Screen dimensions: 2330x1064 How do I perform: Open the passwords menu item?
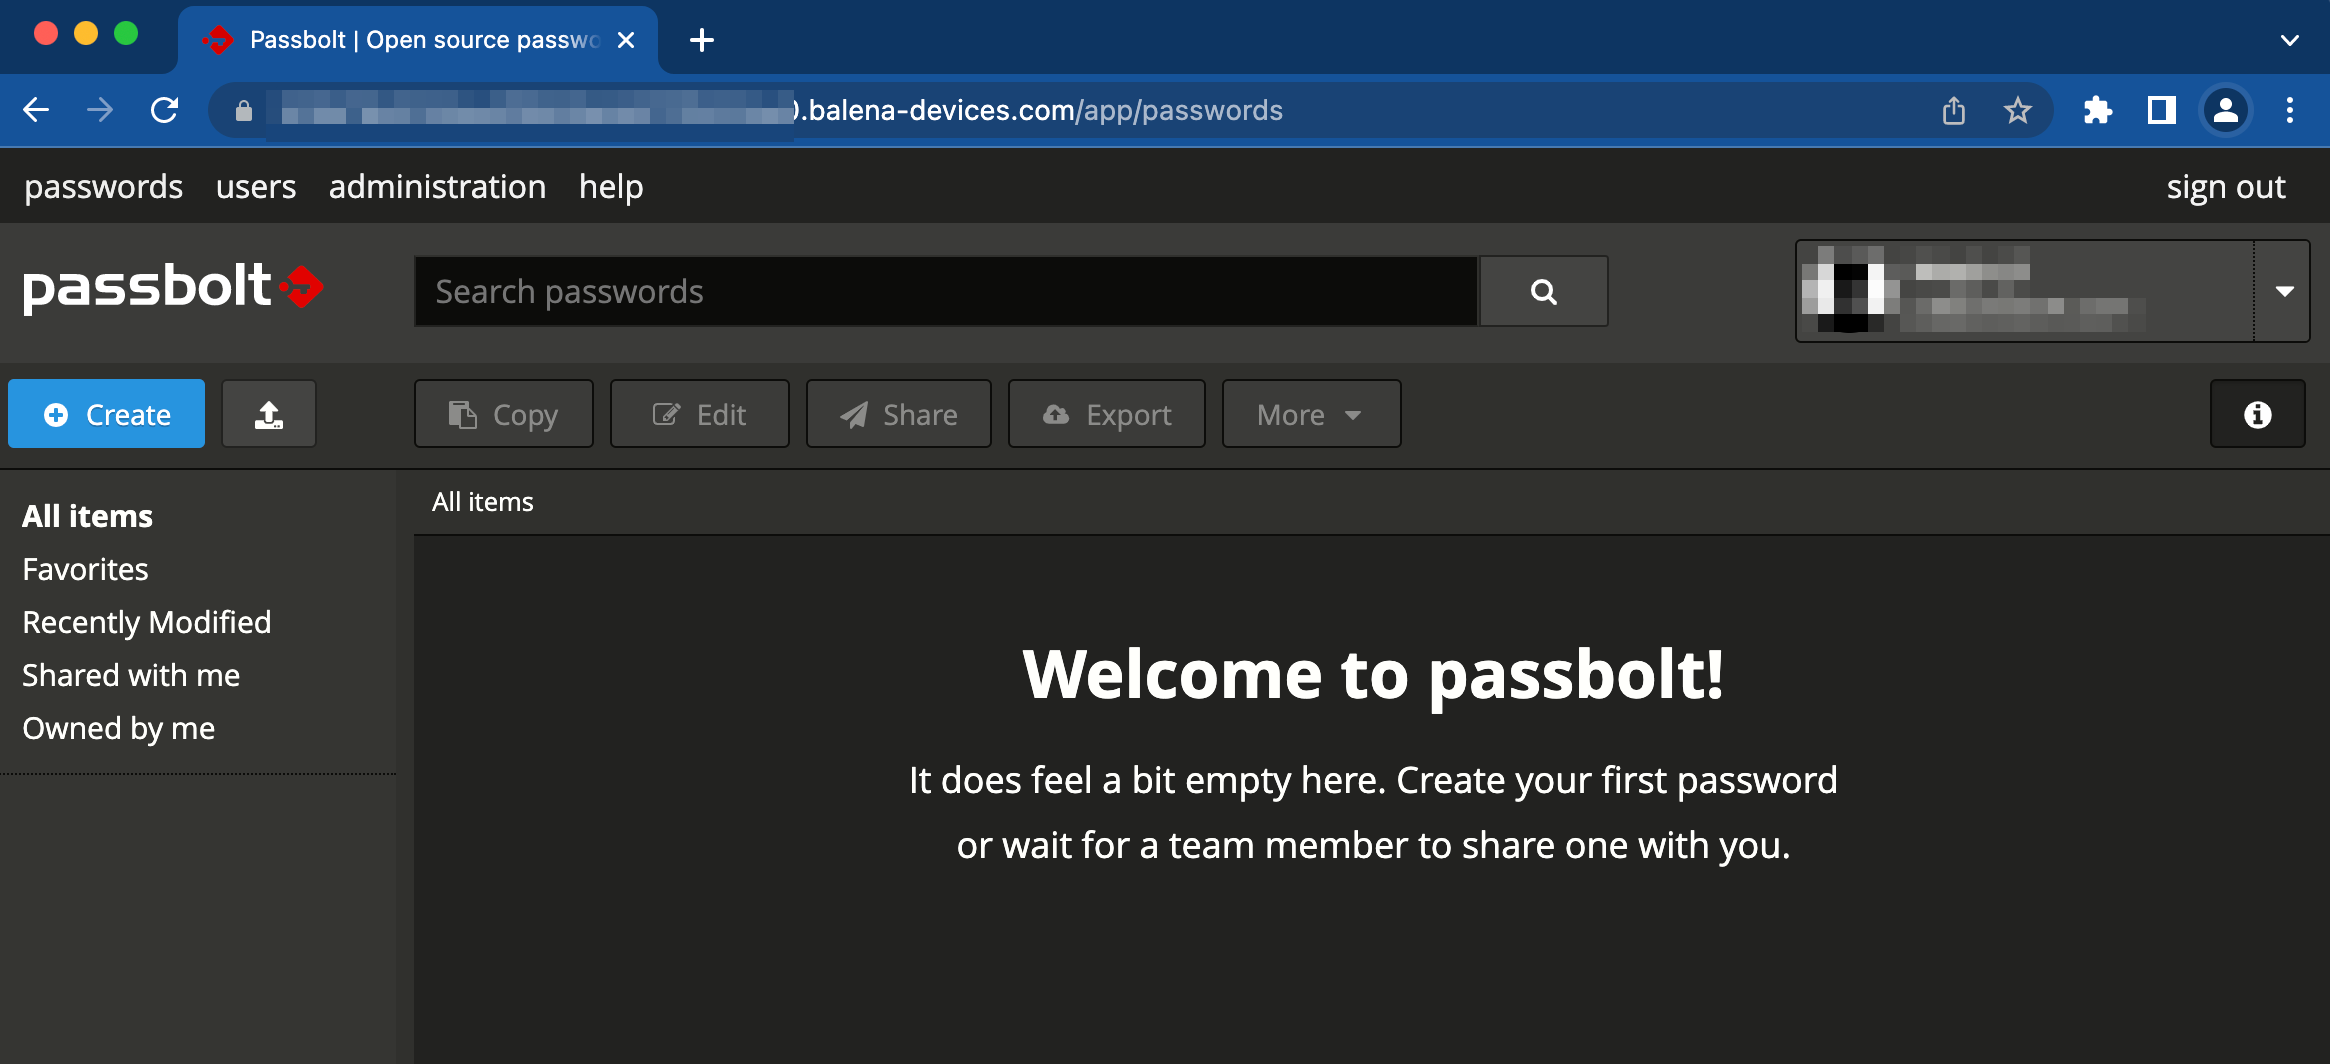click(103, 187)
